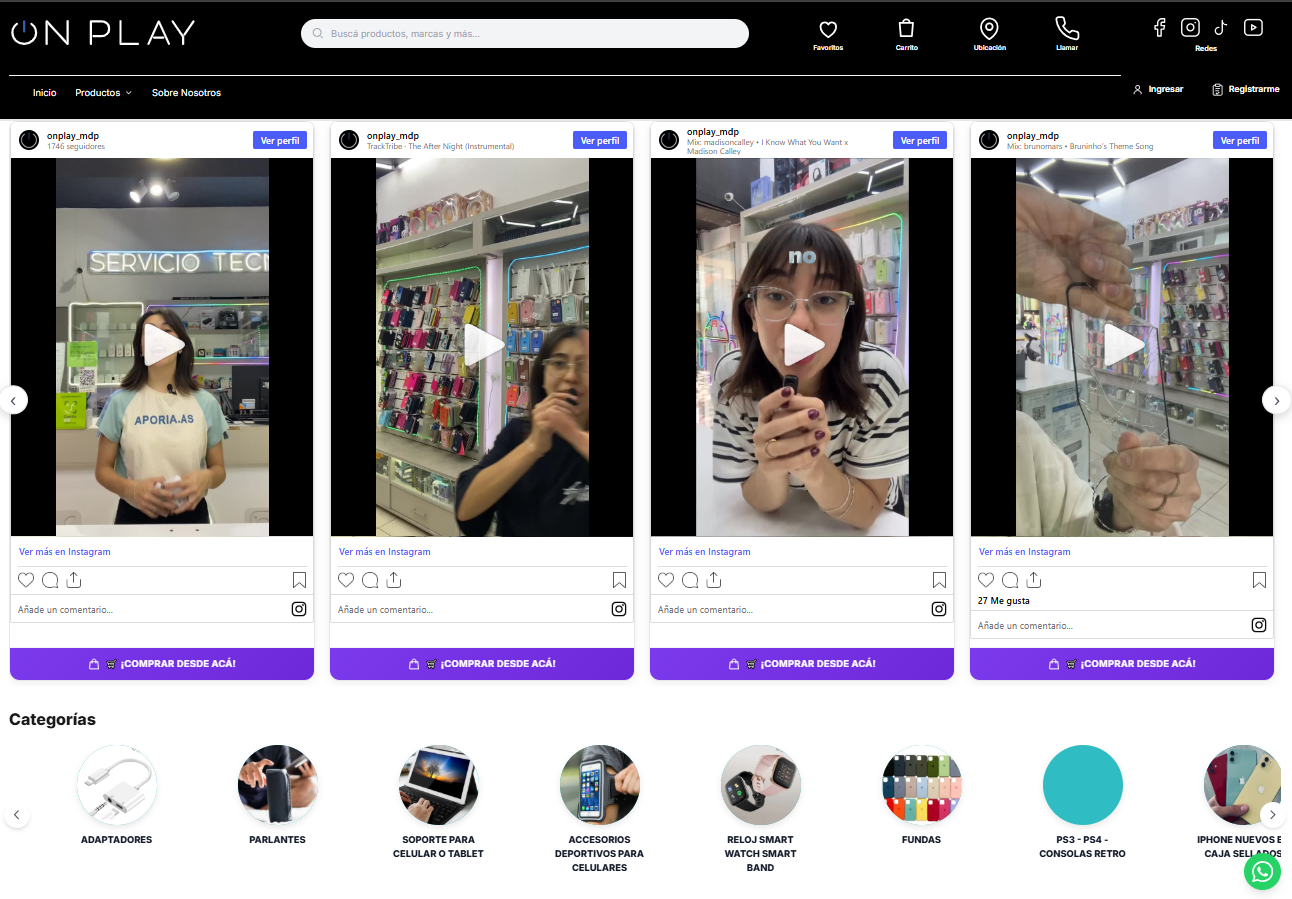Open the Favoritos heart icon
The width and height of the screenshot is (1292, 899).
(x=827, y=30)
